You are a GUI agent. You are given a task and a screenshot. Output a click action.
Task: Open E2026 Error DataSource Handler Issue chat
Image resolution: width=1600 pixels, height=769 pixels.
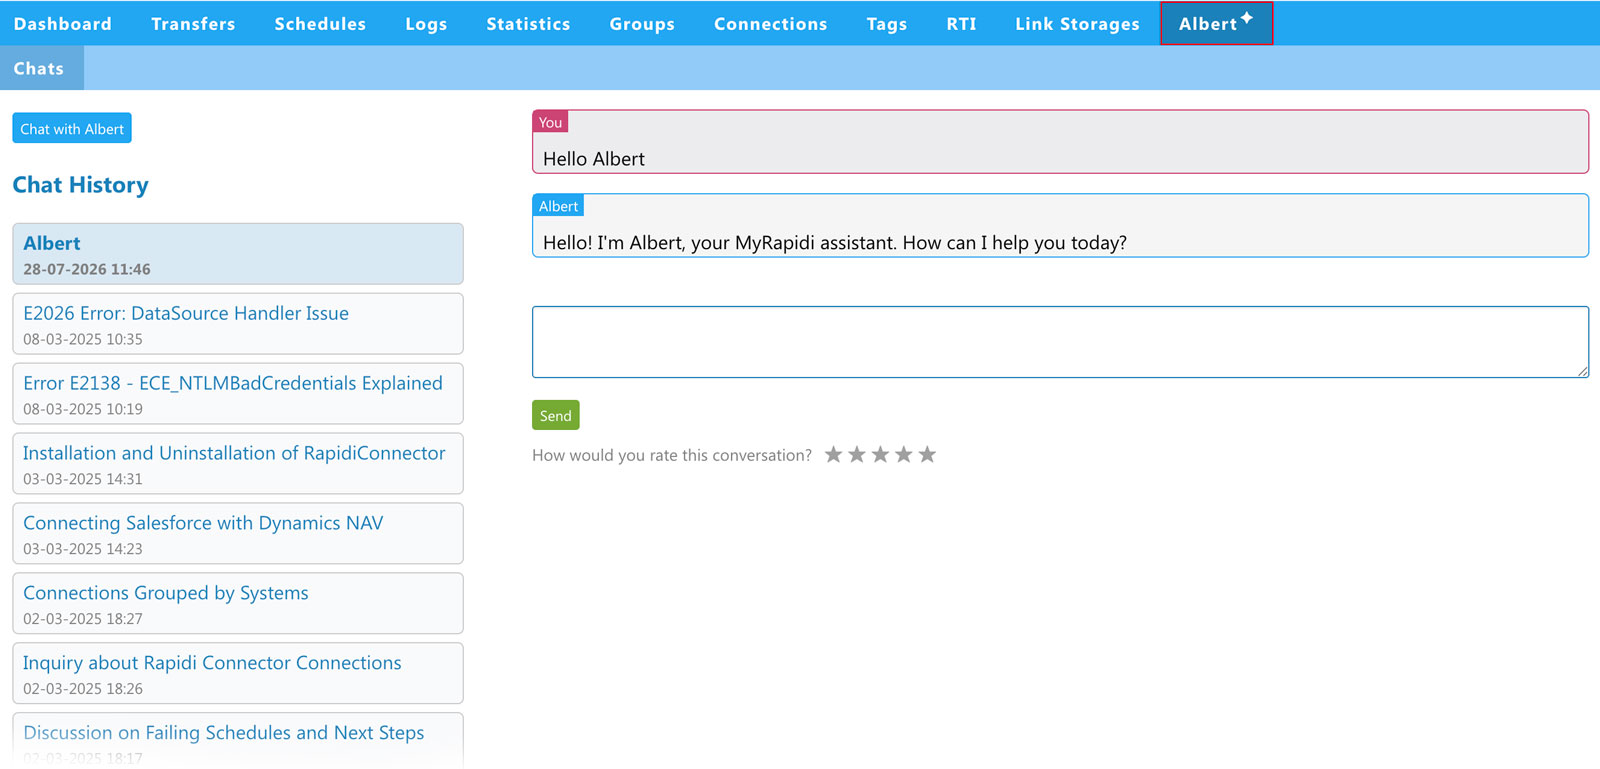[238, 324]
